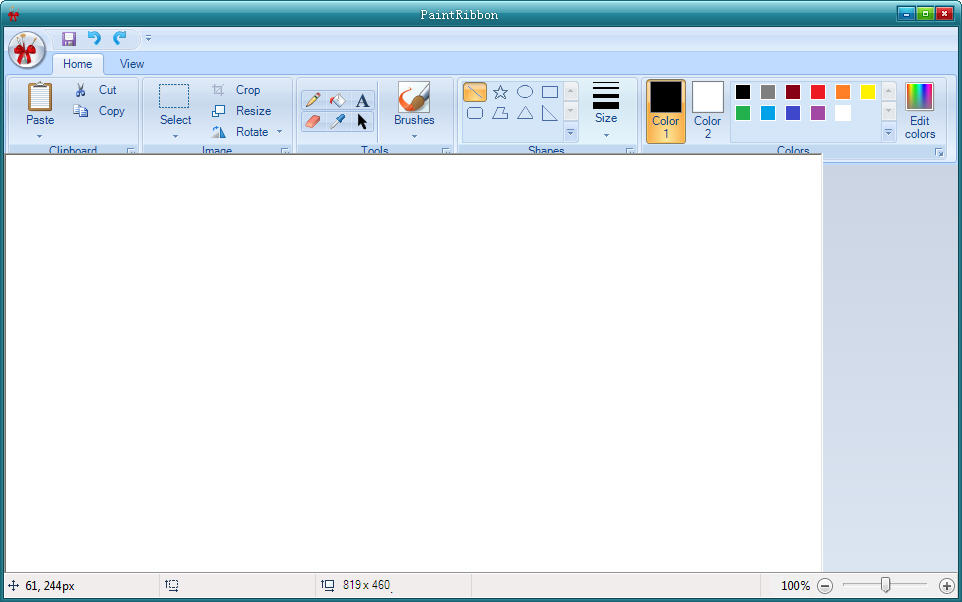Adjust the zoom slider handle

(x=885, y=585)
